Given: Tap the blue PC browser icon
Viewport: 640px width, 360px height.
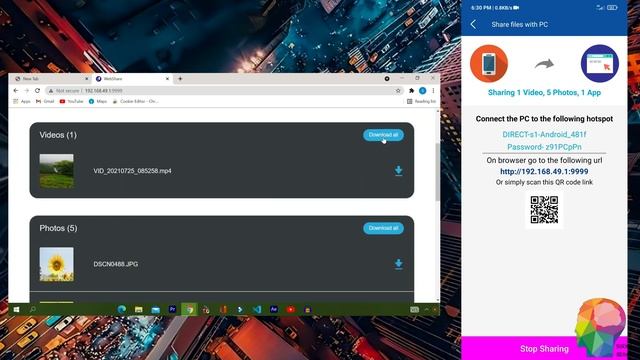Looking at the screenshot, I should pos(600,64).
